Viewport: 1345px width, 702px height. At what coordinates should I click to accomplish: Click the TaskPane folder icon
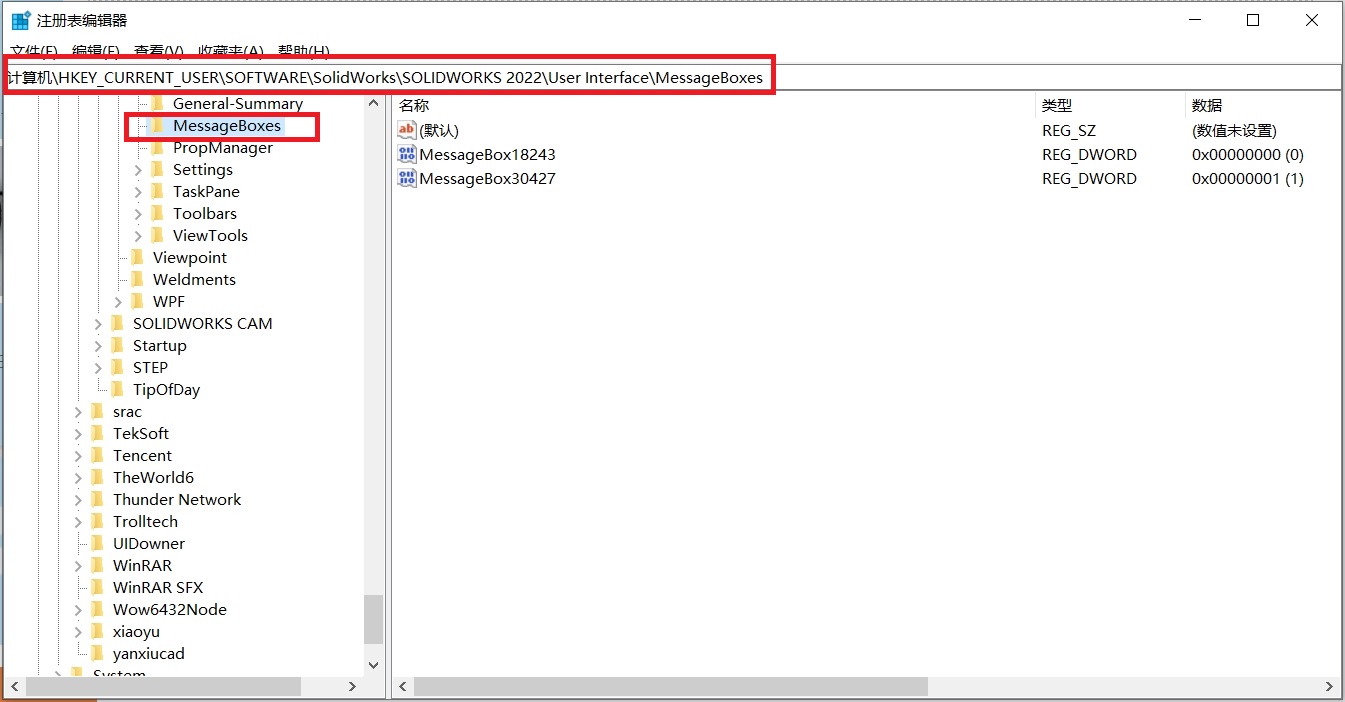[157, 191]
